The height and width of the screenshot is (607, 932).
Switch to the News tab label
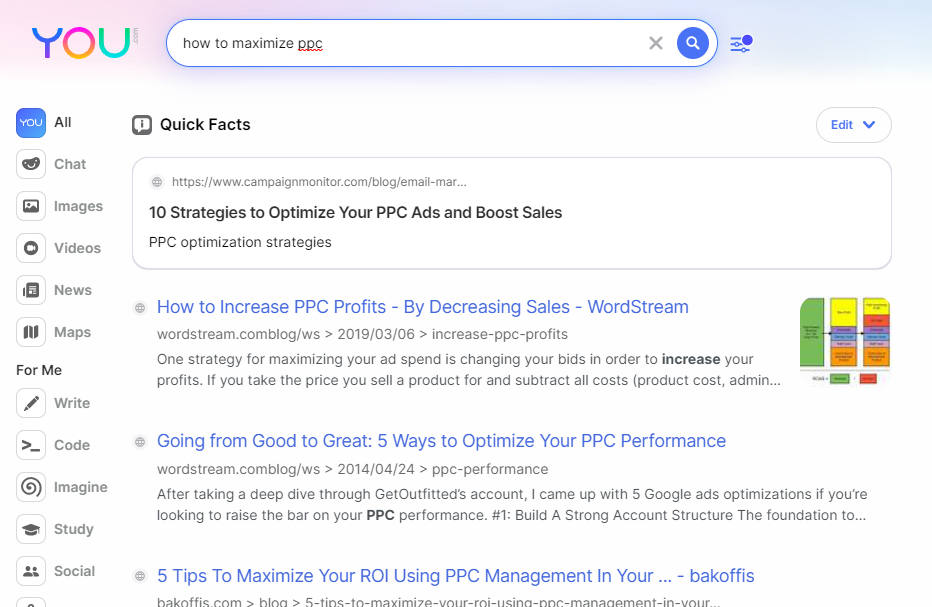73,290
